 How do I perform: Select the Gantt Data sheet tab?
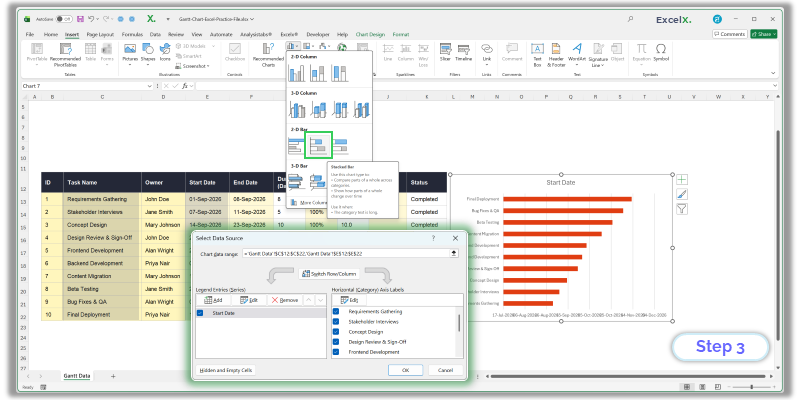[x=77, y=376]
